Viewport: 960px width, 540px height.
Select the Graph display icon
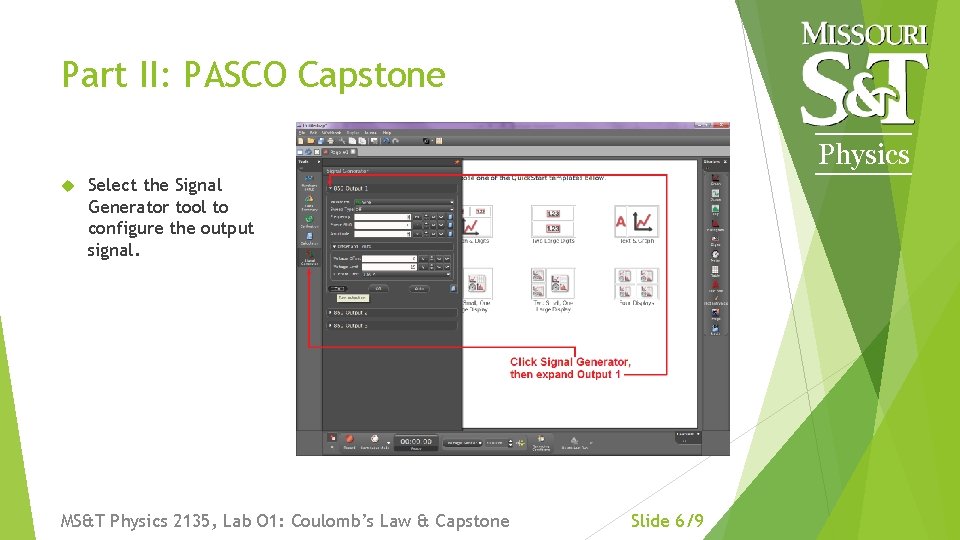click(x=715, y=180)
